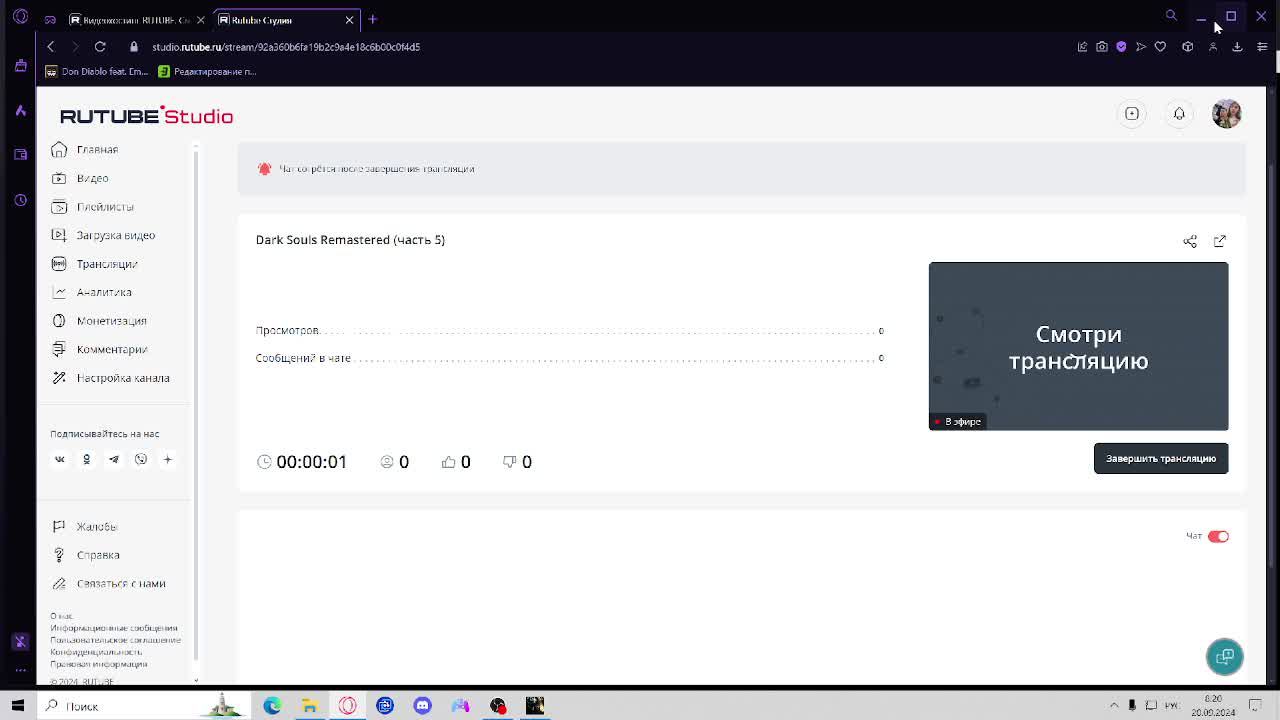The width and height of the screenshot is (1280, 720).
Task: Open Discord from taskbar
Action: coord(422,706)
